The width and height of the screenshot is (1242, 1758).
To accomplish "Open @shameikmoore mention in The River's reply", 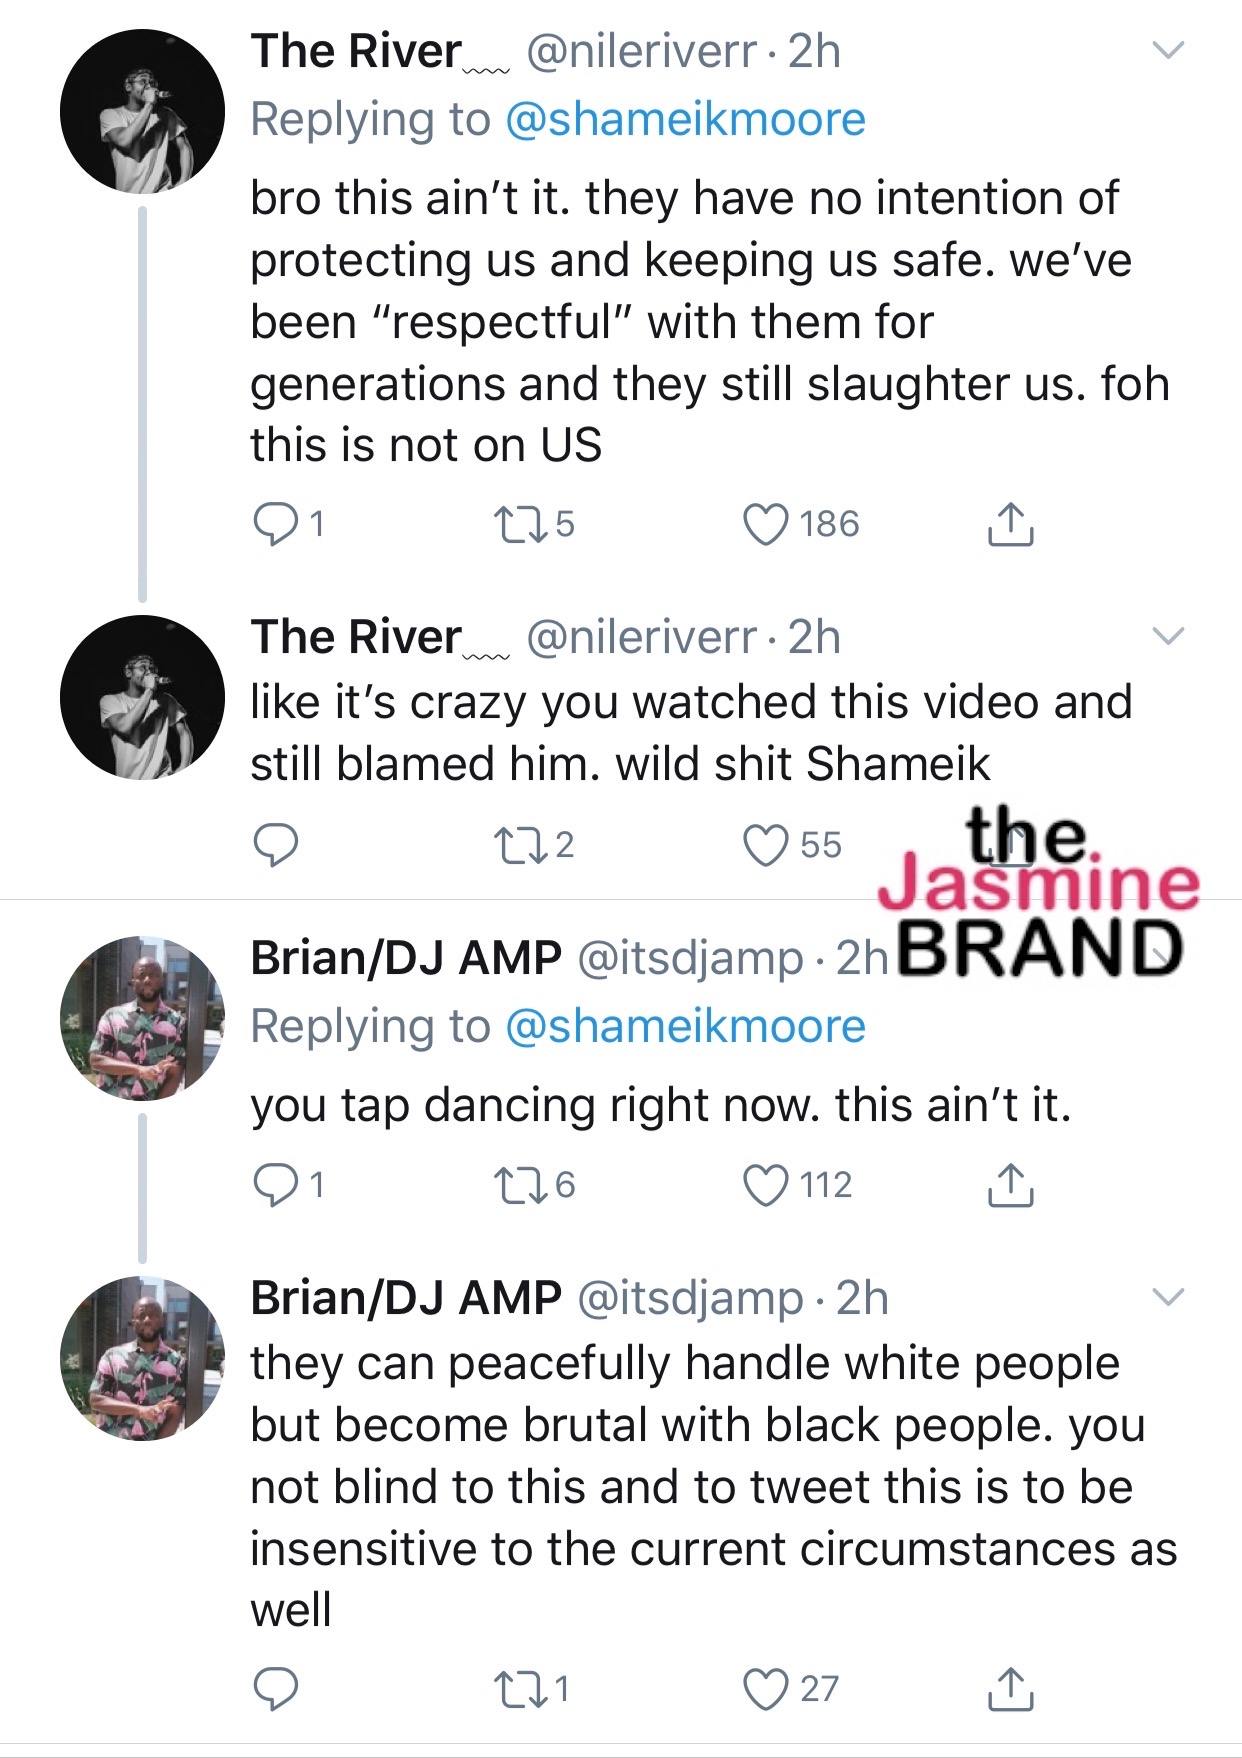I will point(685,120).
